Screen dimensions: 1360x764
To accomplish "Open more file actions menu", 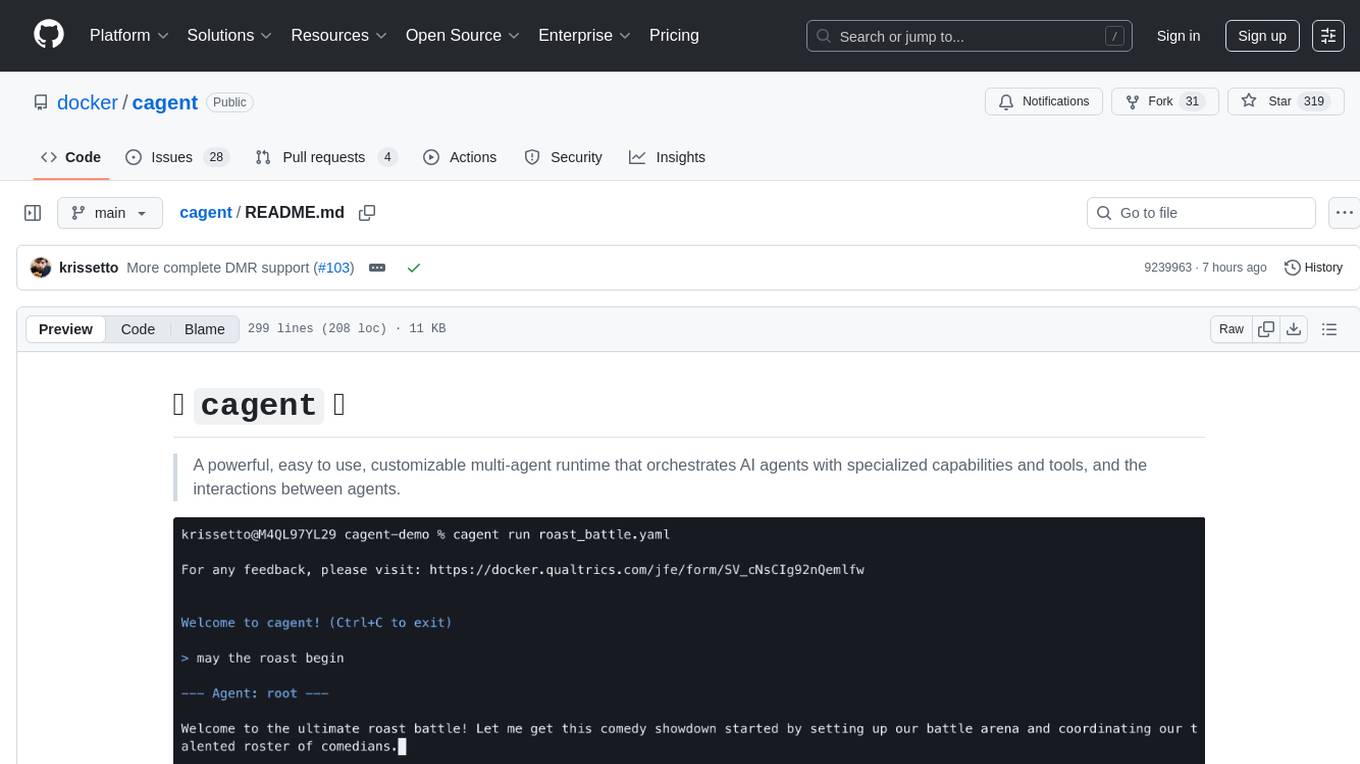I will pyautogui.click(x=1344, y=213).
